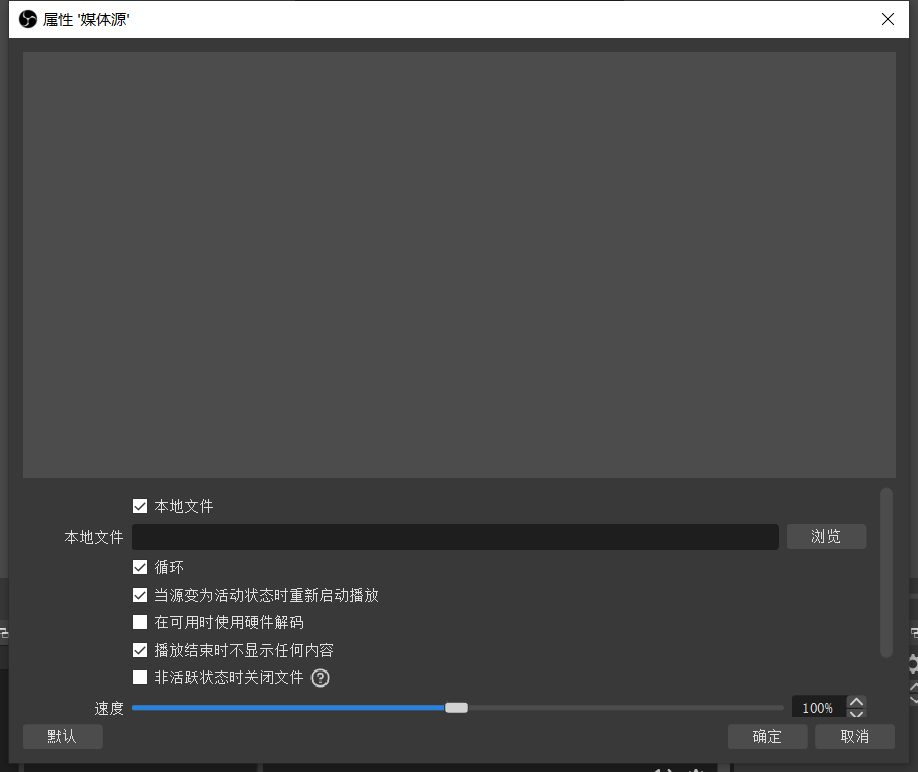This screenshot has width=918, height=772.
Task: Click the properties panel vertical scrollbar
Action: (x=886, y=572)
